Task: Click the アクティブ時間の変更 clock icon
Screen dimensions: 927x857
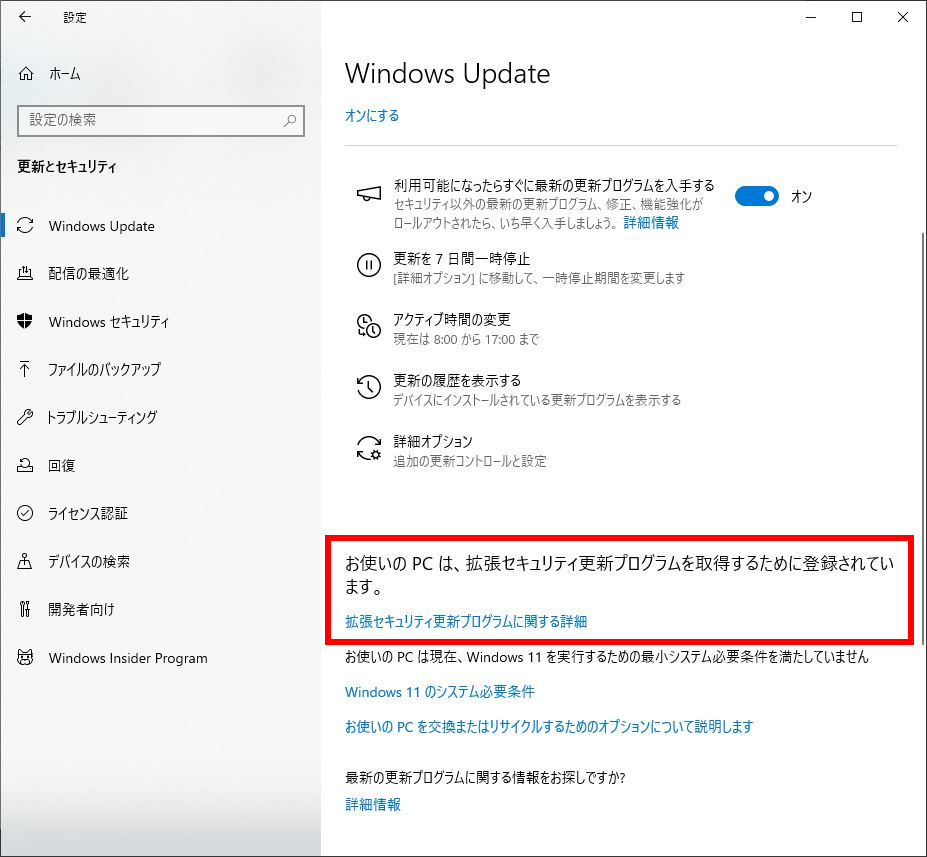Action: (369, 326)
